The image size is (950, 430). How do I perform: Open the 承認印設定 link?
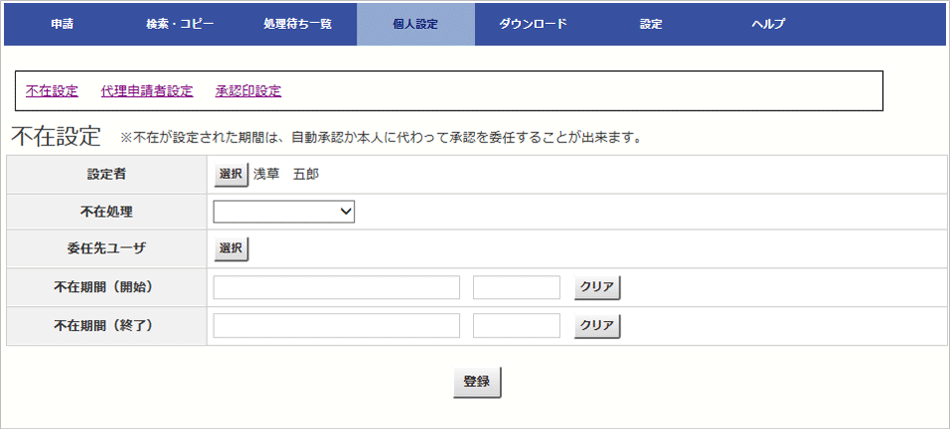tap(248, 91)
